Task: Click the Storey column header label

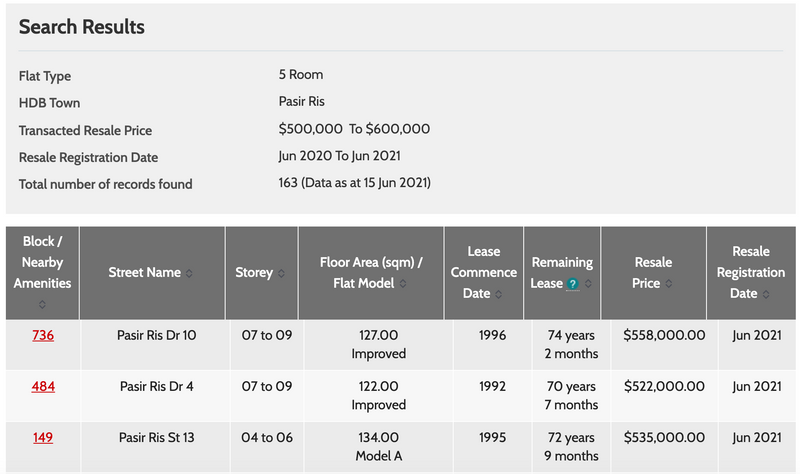Action: pyautogui.click(x=254, y=273)
